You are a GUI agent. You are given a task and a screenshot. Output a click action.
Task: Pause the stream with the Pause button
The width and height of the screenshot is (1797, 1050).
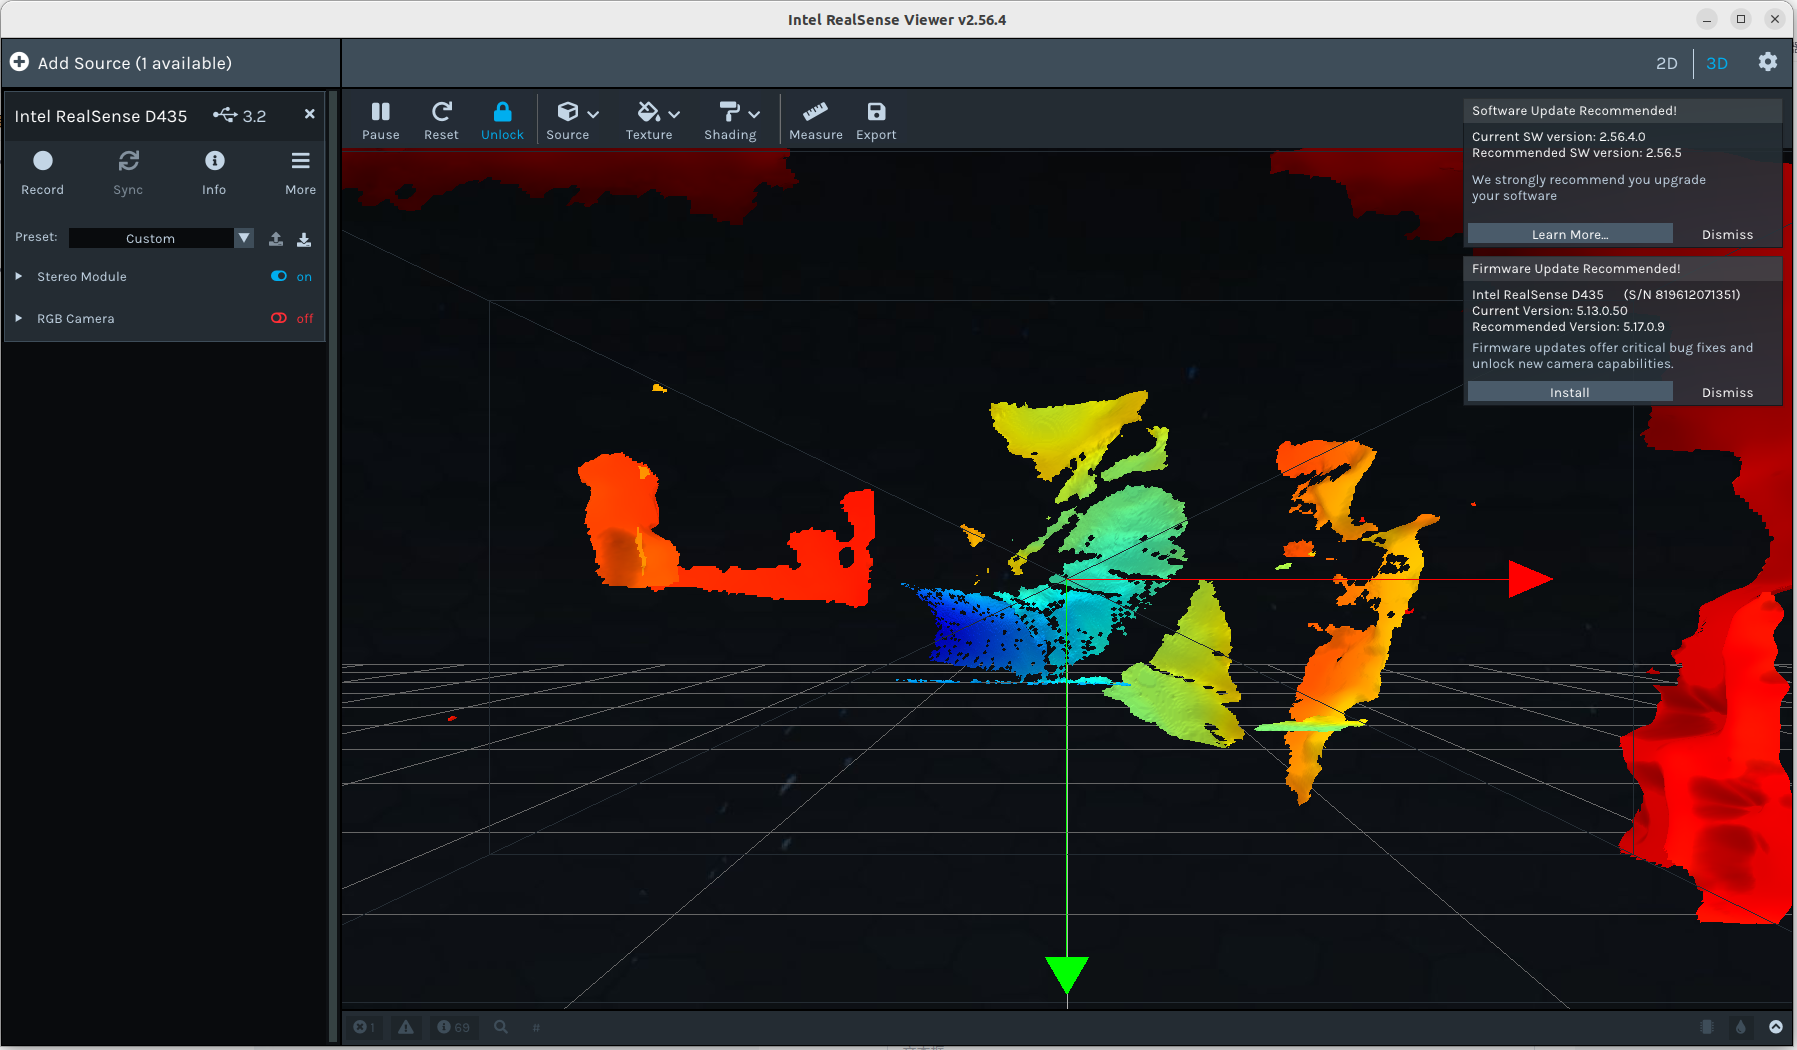pos(380,121)
